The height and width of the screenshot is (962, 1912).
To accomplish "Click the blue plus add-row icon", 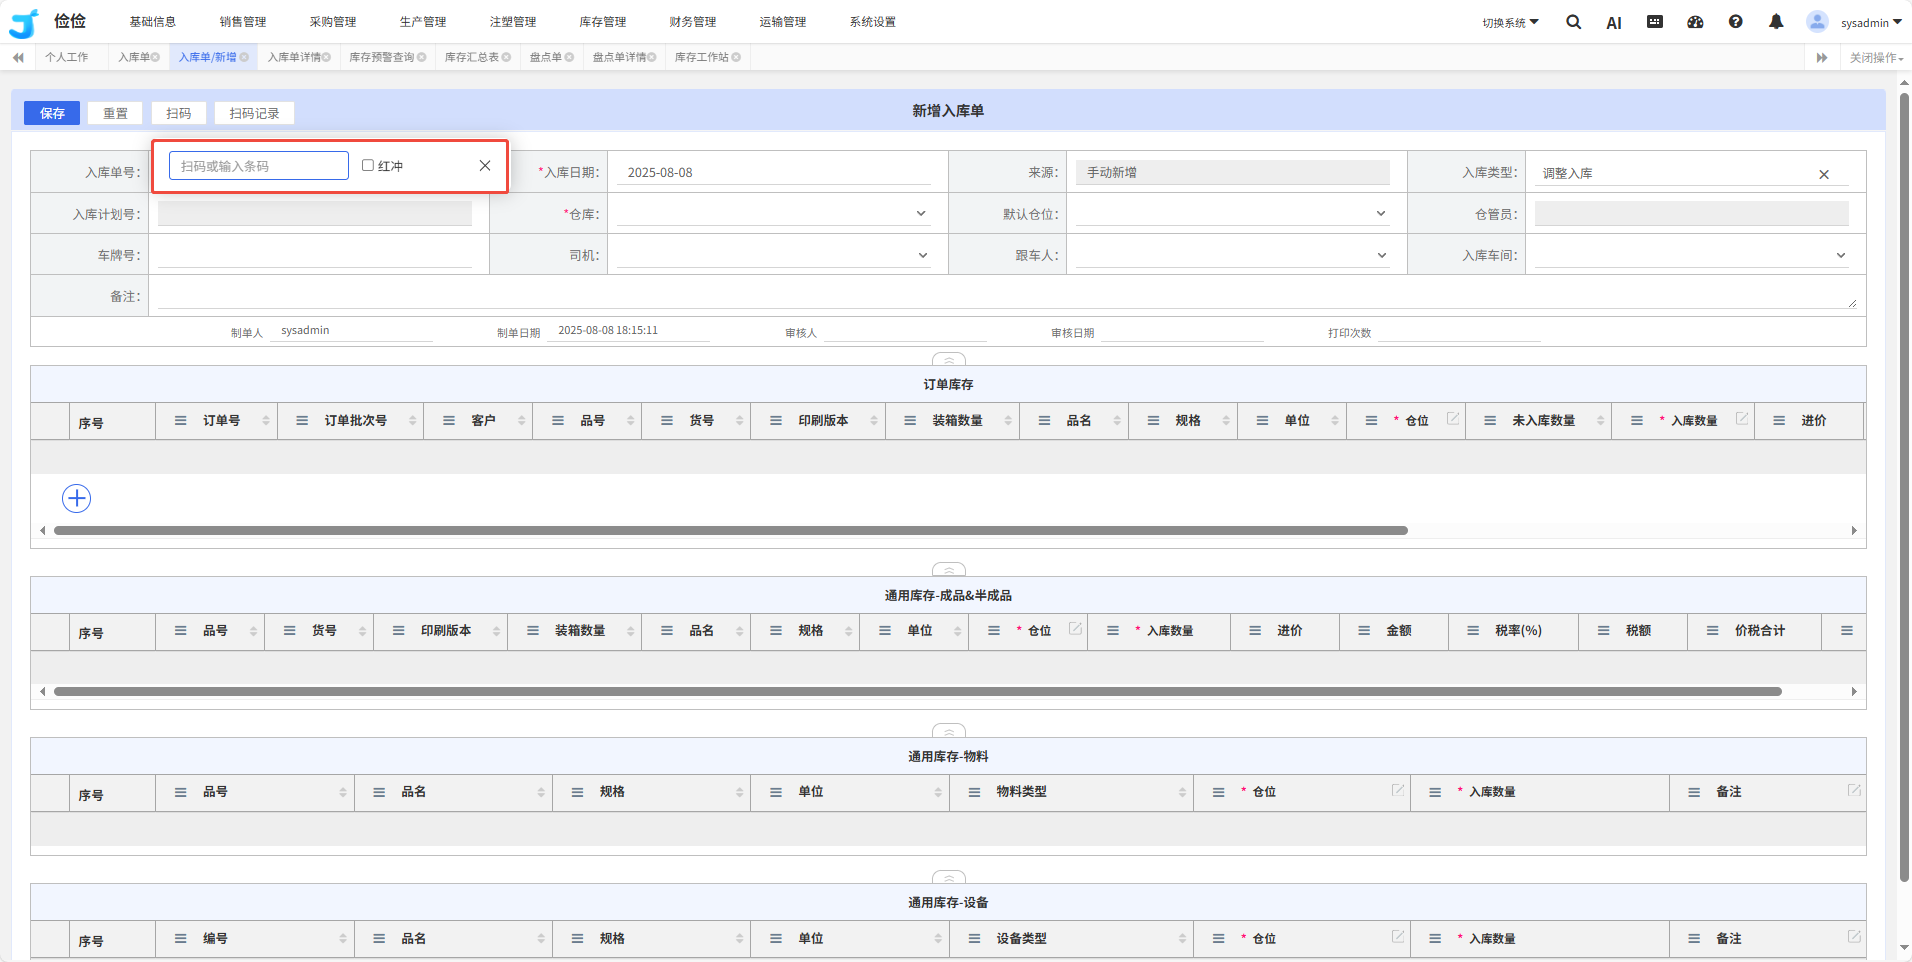I will (x=77, y=498).
